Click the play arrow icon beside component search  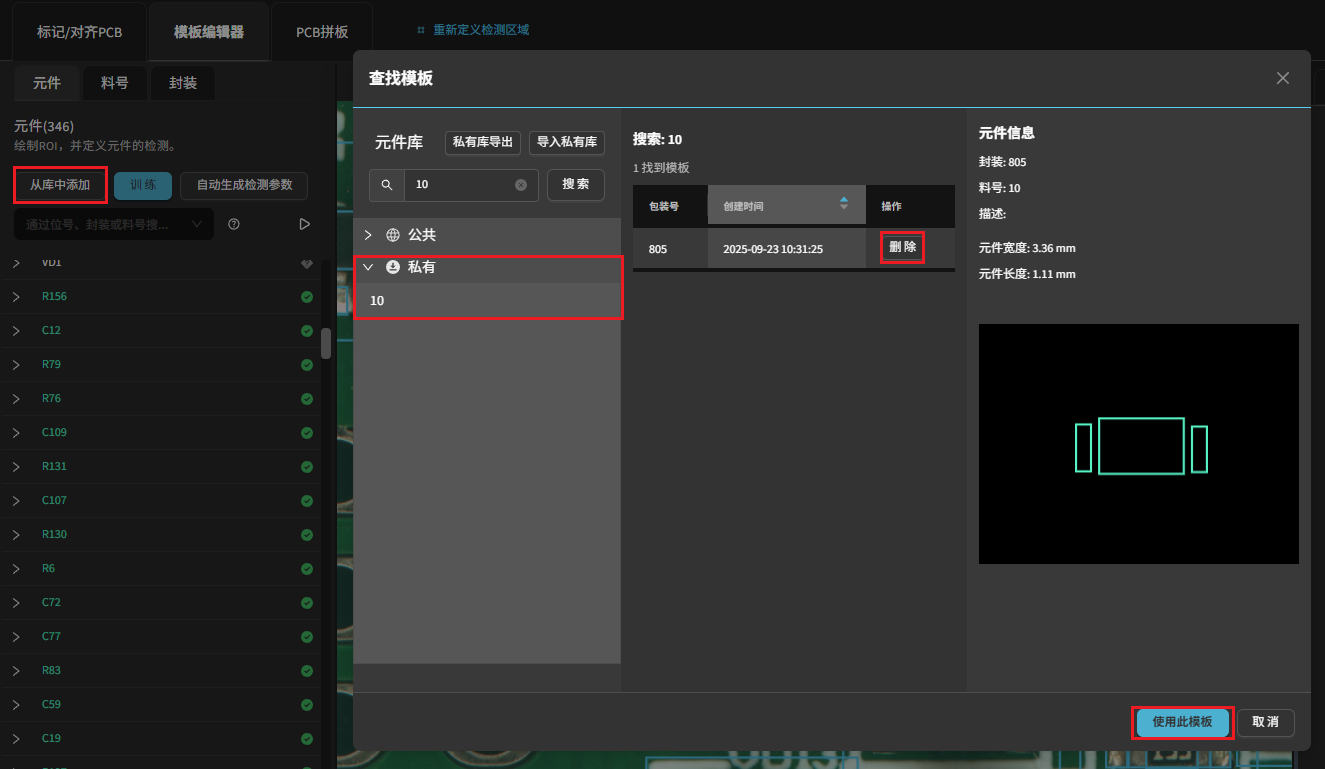[x=305, y=224]
